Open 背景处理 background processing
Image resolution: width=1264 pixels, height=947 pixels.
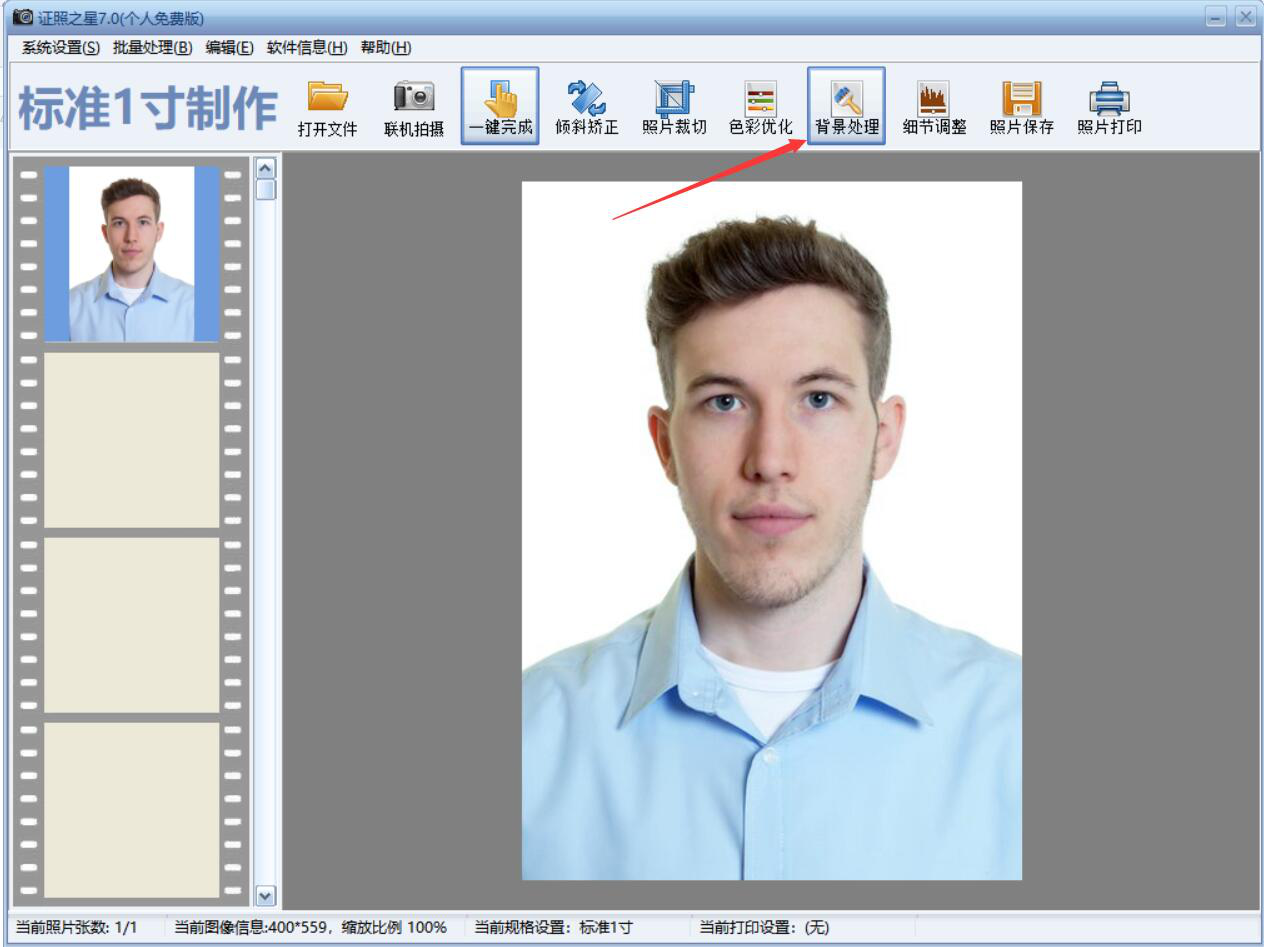(x=846, y=106)
